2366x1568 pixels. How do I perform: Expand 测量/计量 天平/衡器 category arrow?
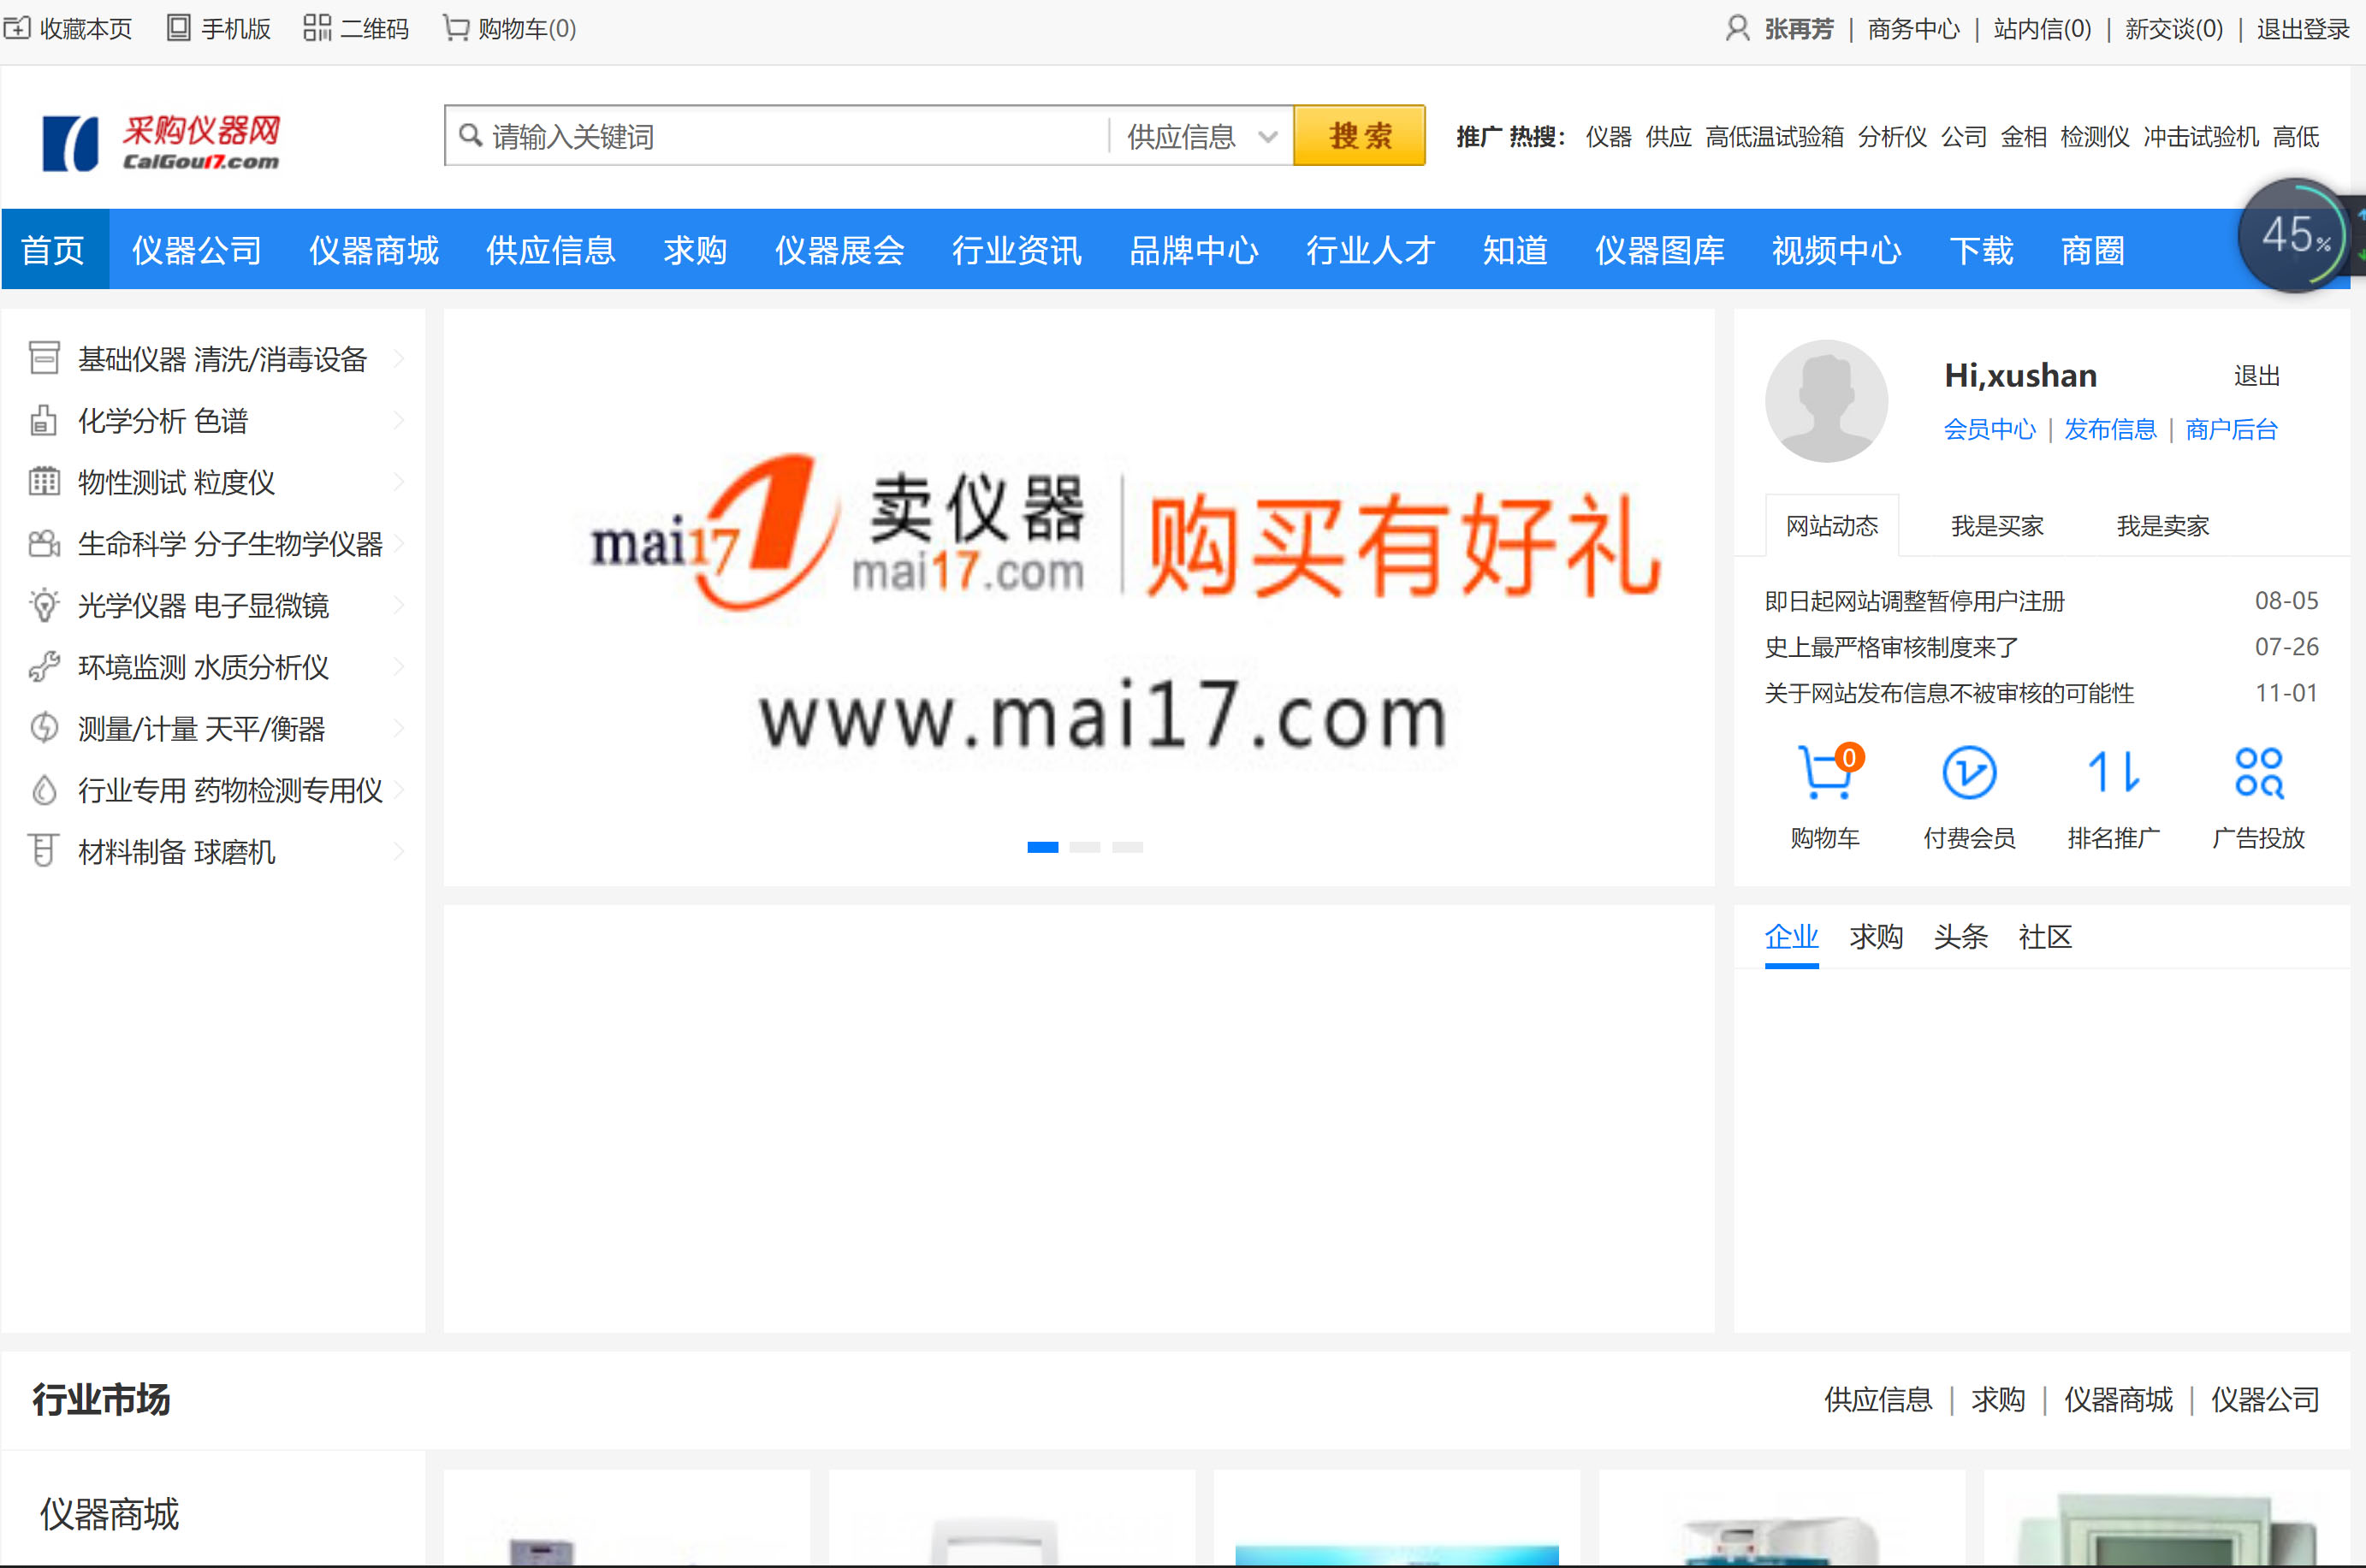pos(400,728)
